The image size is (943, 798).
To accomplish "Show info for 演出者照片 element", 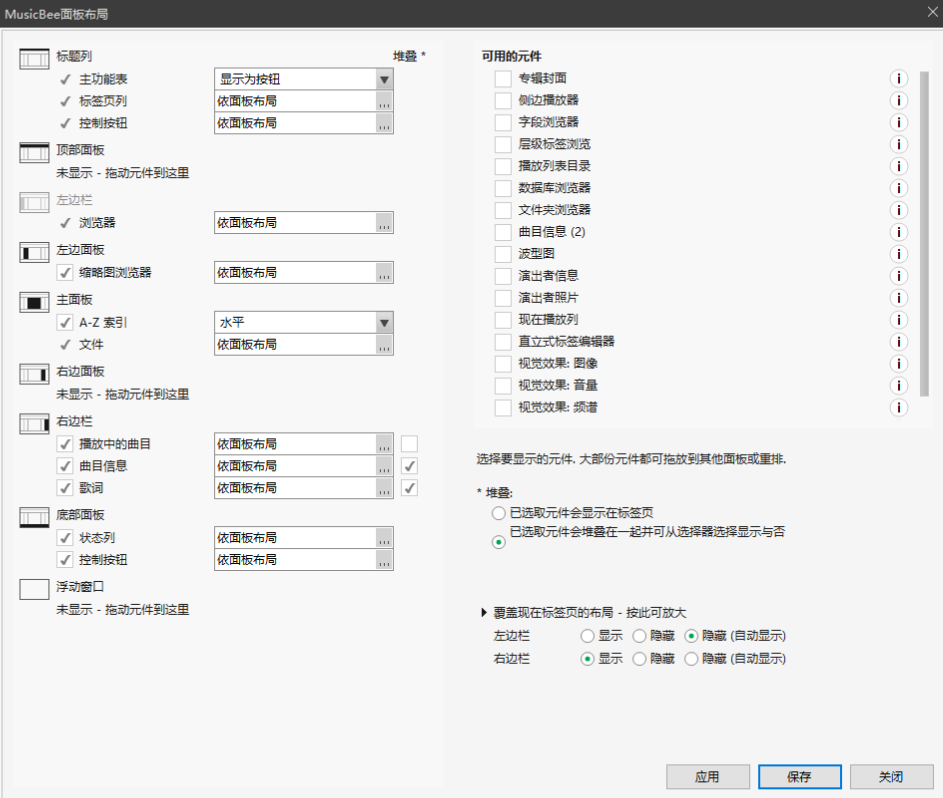I will (898, 298).
